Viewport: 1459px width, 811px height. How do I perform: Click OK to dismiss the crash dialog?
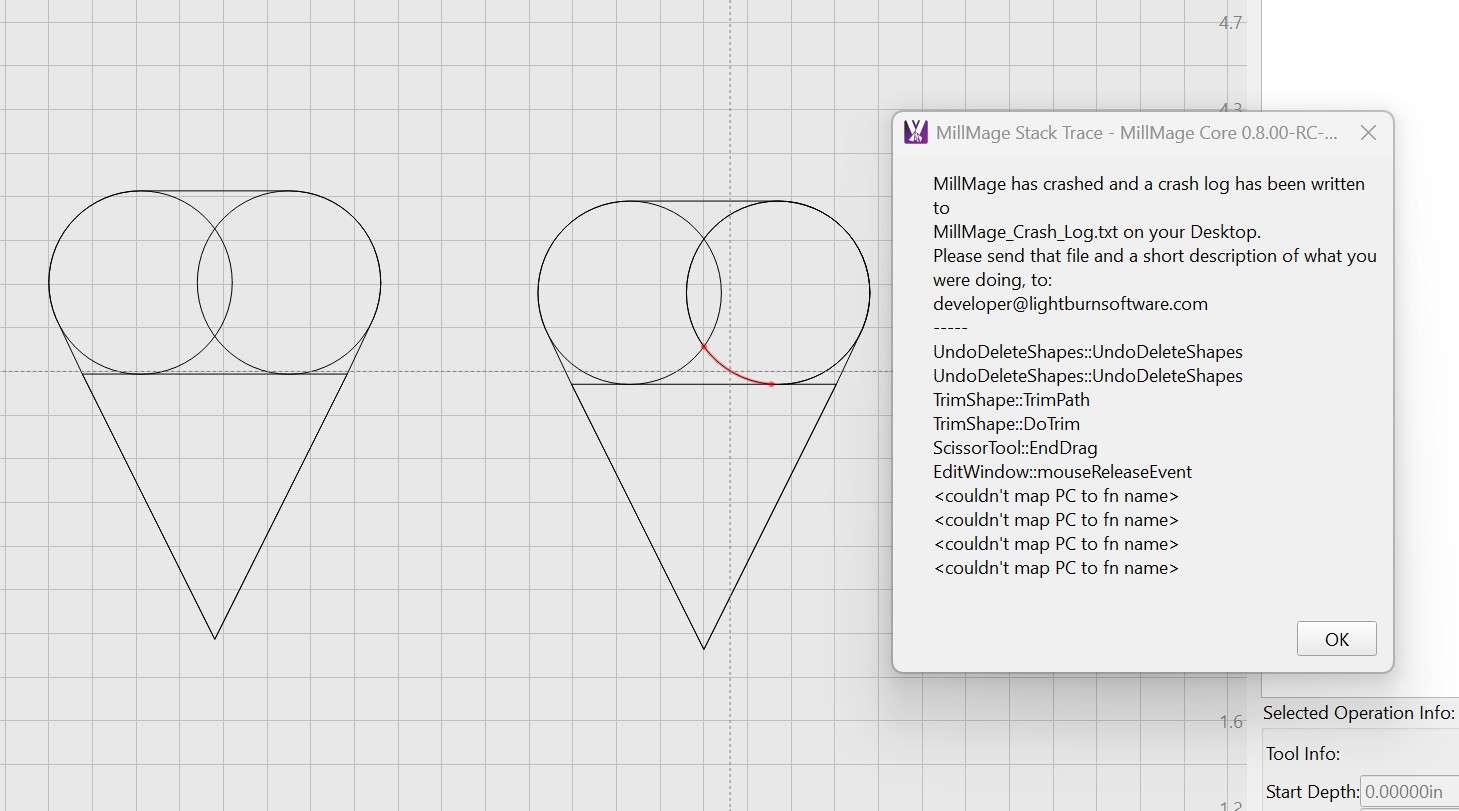(1336, 640)
